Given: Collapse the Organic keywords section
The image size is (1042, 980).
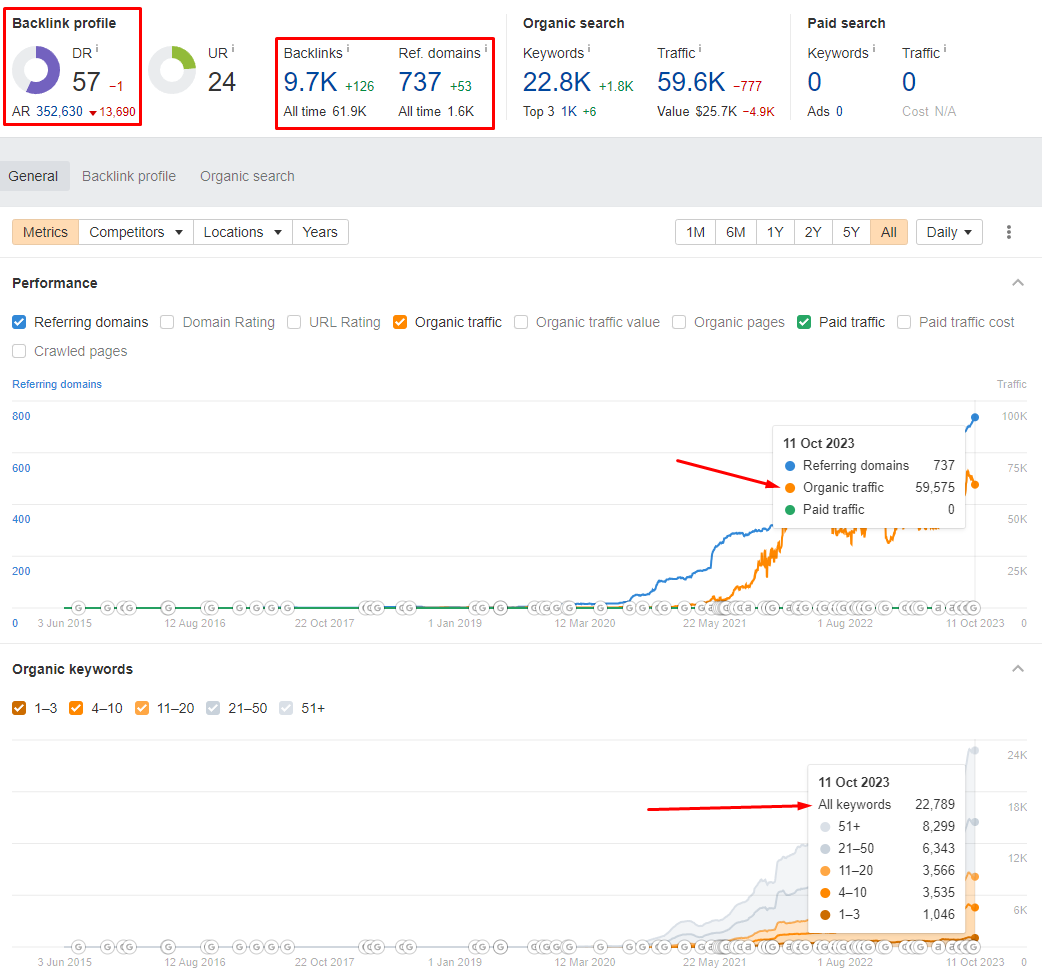Looking at the screenshot, I should (x=1017, y=668).
